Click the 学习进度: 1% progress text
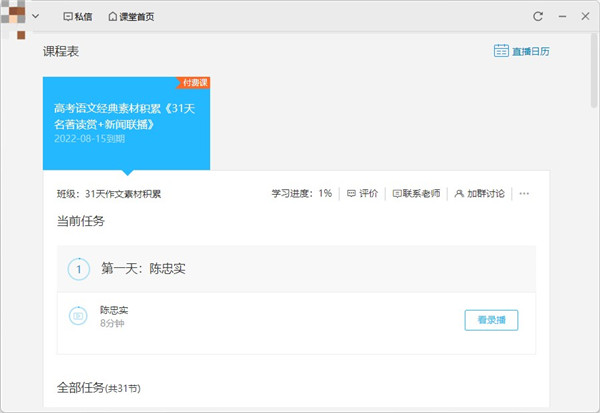 302,193
